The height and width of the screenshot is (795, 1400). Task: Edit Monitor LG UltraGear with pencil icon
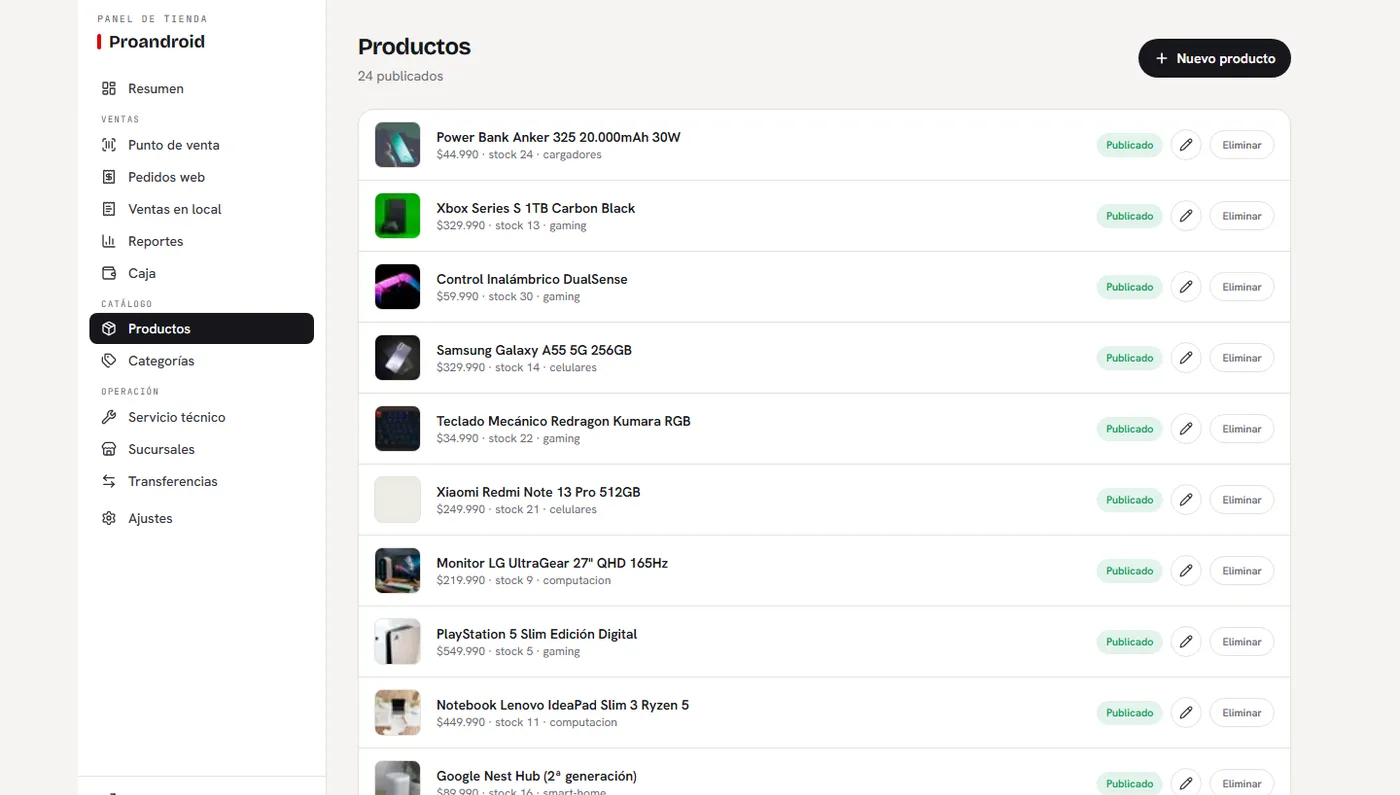click(x=1186, y=571)
